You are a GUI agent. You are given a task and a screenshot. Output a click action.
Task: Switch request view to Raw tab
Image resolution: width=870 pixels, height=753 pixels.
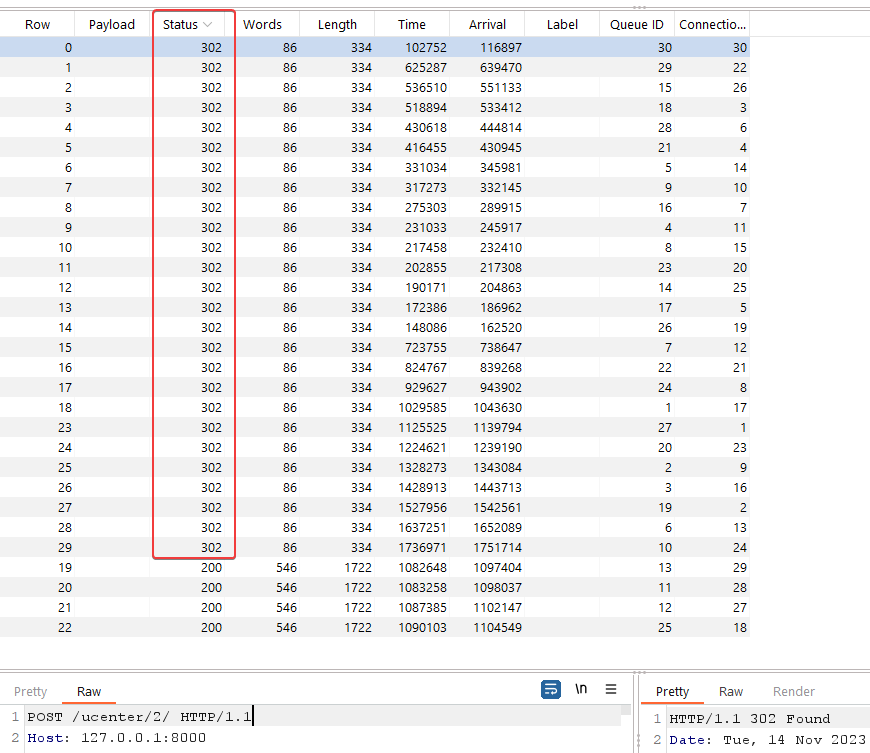click(89, 691)
